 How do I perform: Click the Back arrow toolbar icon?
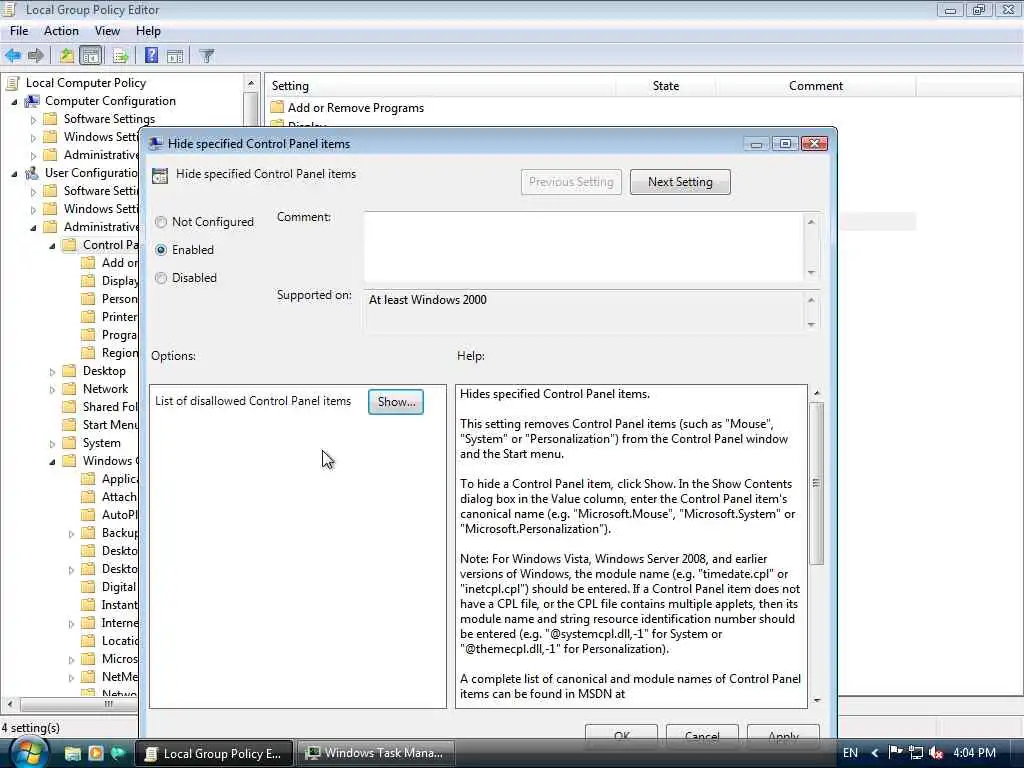click(13, 56)
